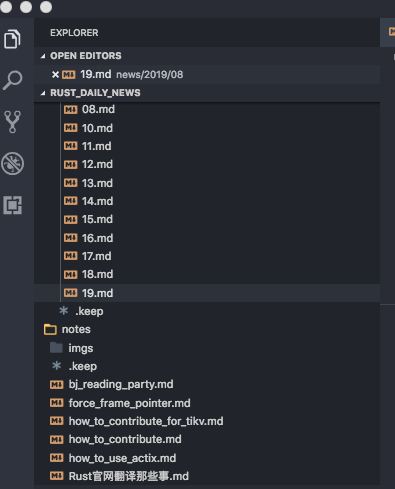Click the EXPLORER panel title
Screen dimensions: 395x489
(x=74, y=33)
